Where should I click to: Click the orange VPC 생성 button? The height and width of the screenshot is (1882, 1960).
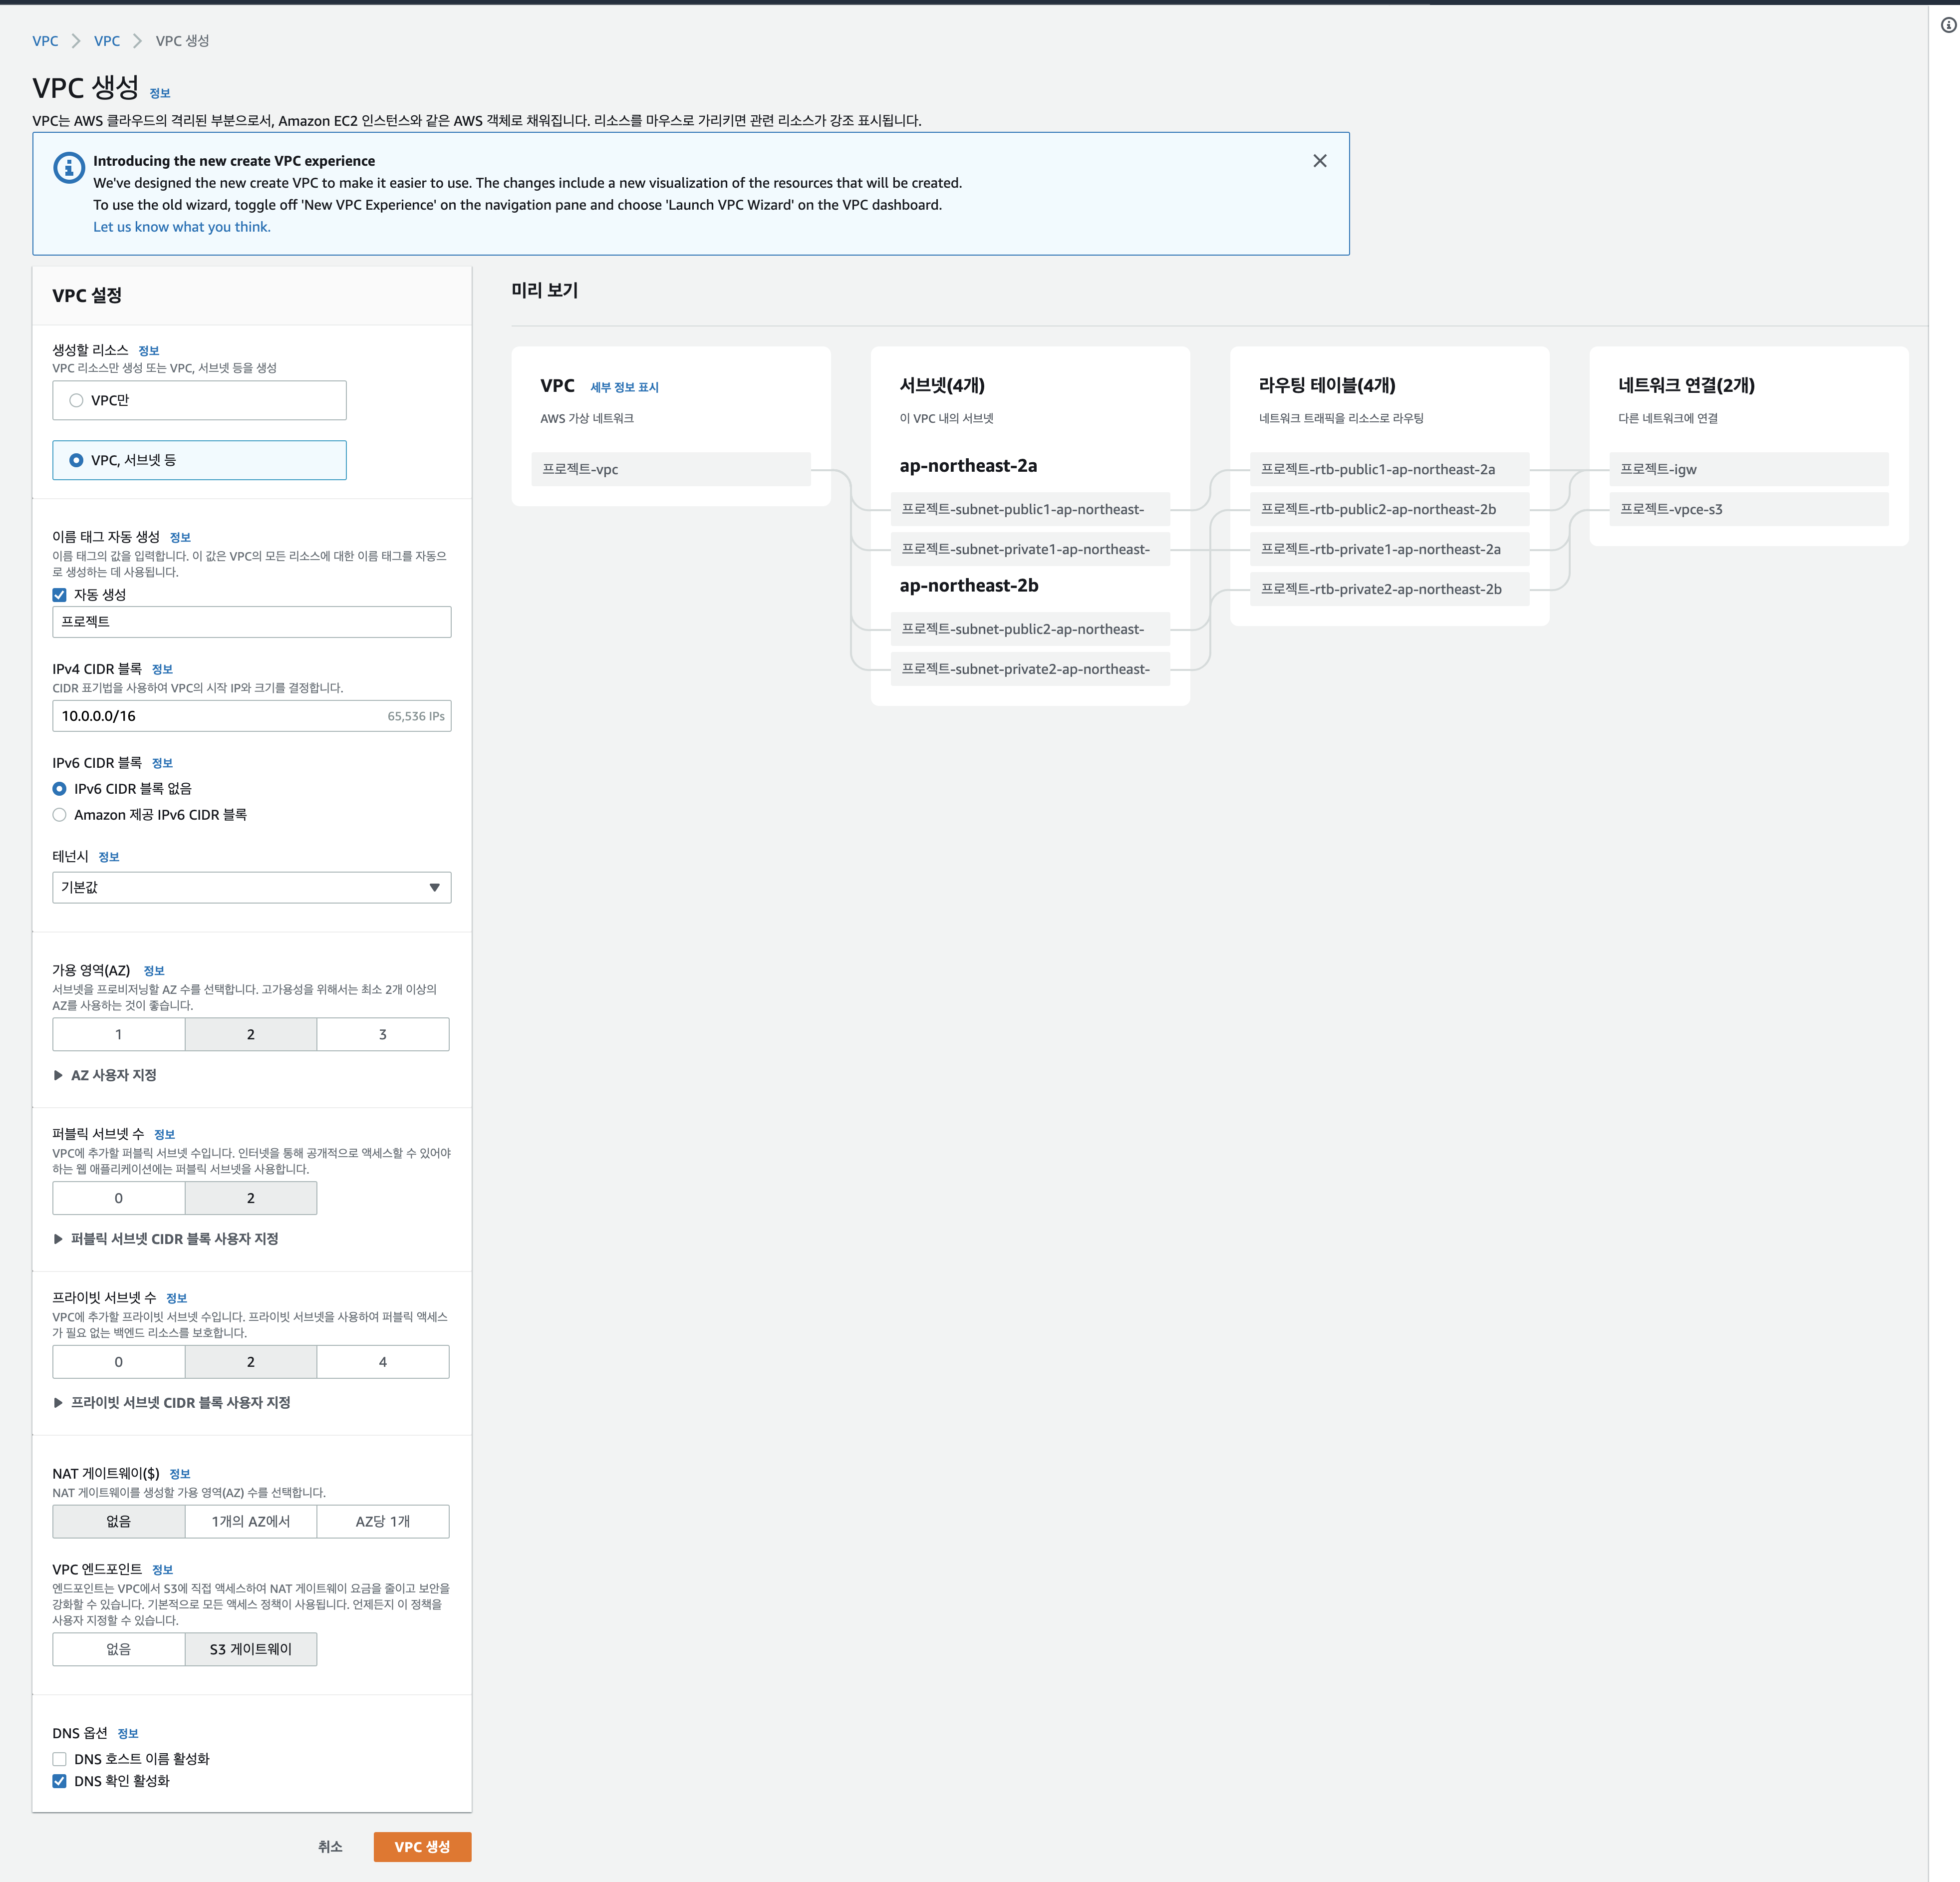coord(422,1846)
